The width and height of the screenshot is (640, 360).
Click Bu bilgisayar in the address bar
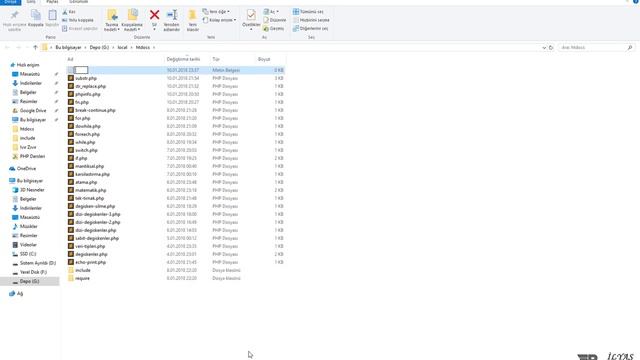(68, 47)
